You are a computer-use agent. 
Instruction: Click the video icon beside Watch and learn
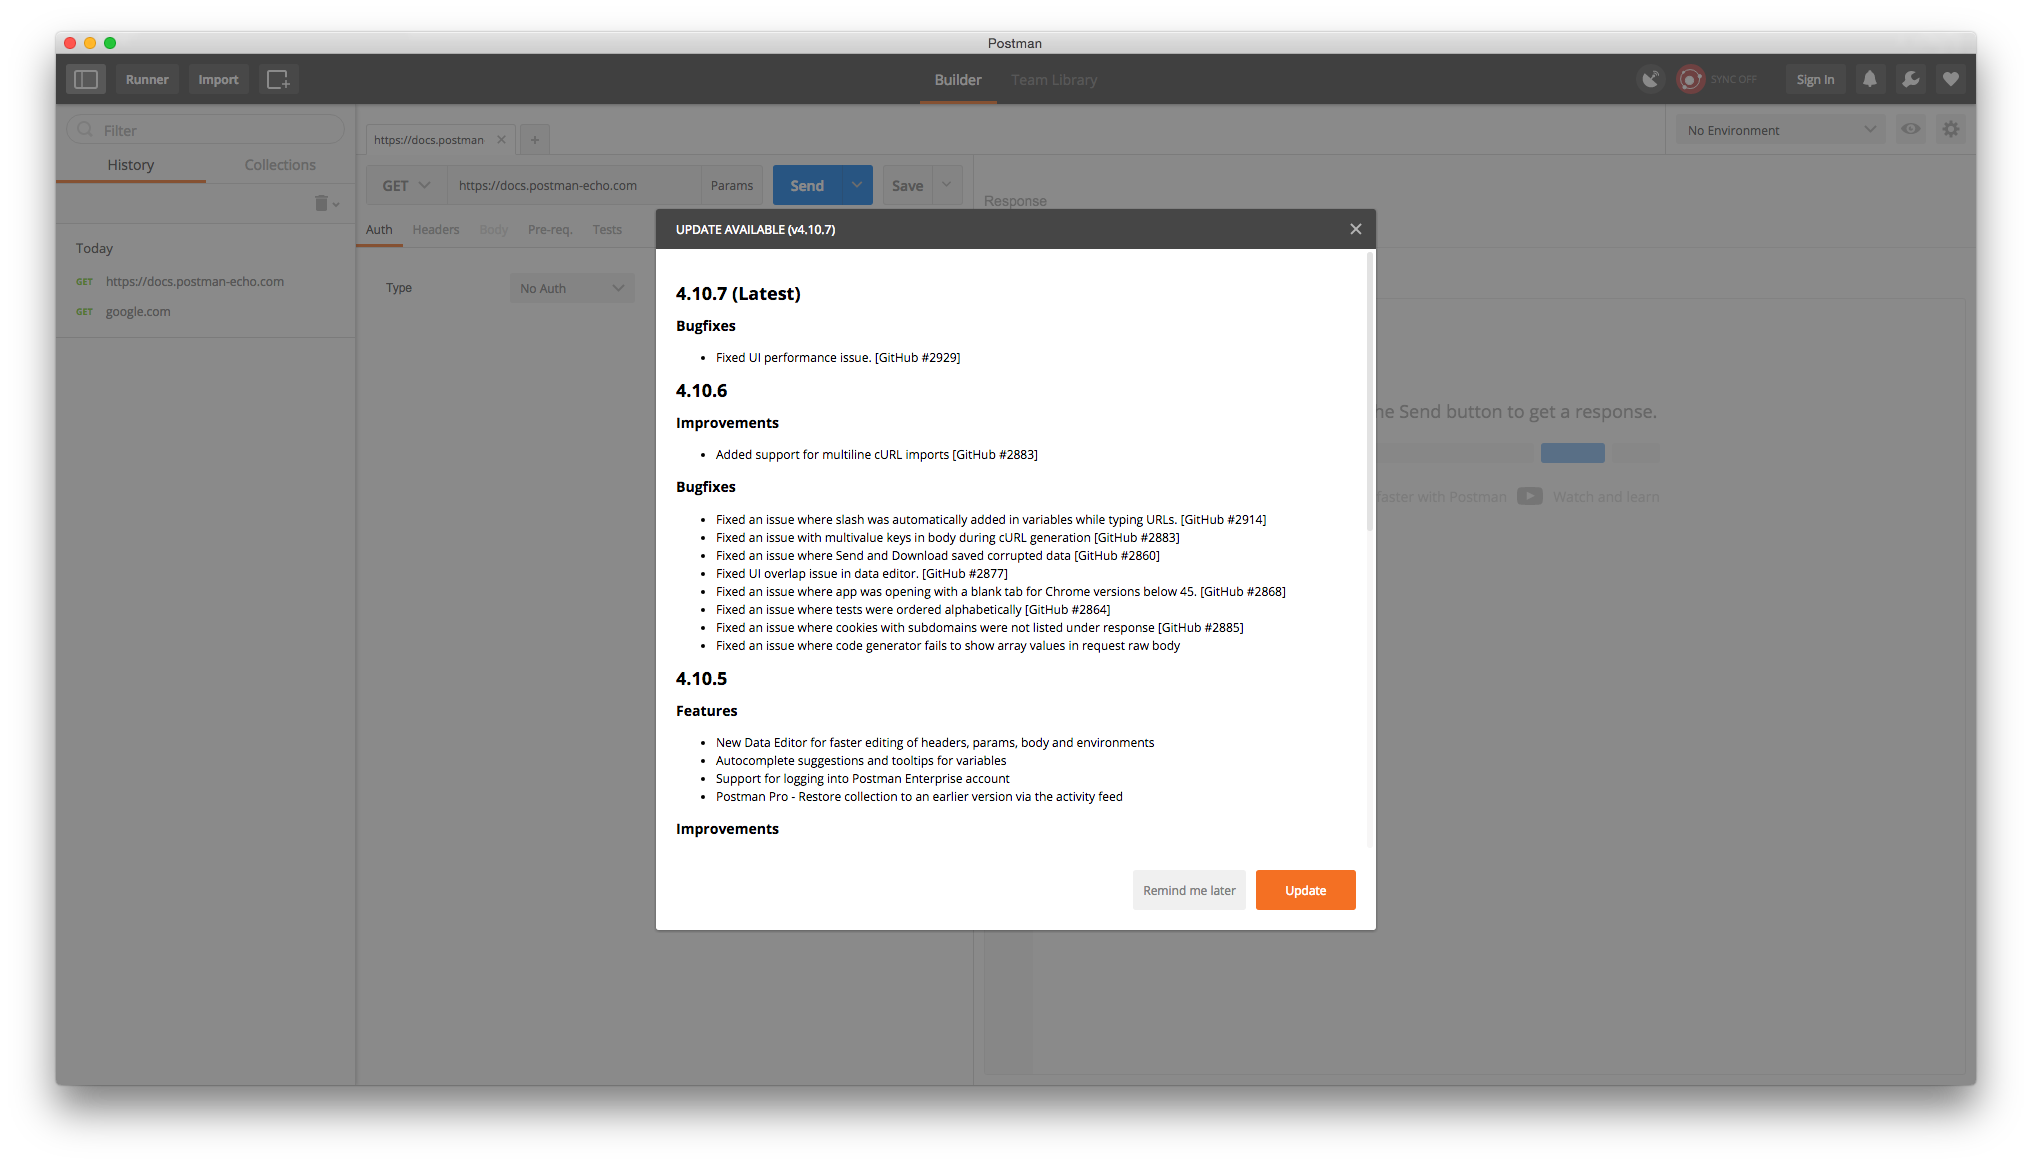click(1530, 496)
